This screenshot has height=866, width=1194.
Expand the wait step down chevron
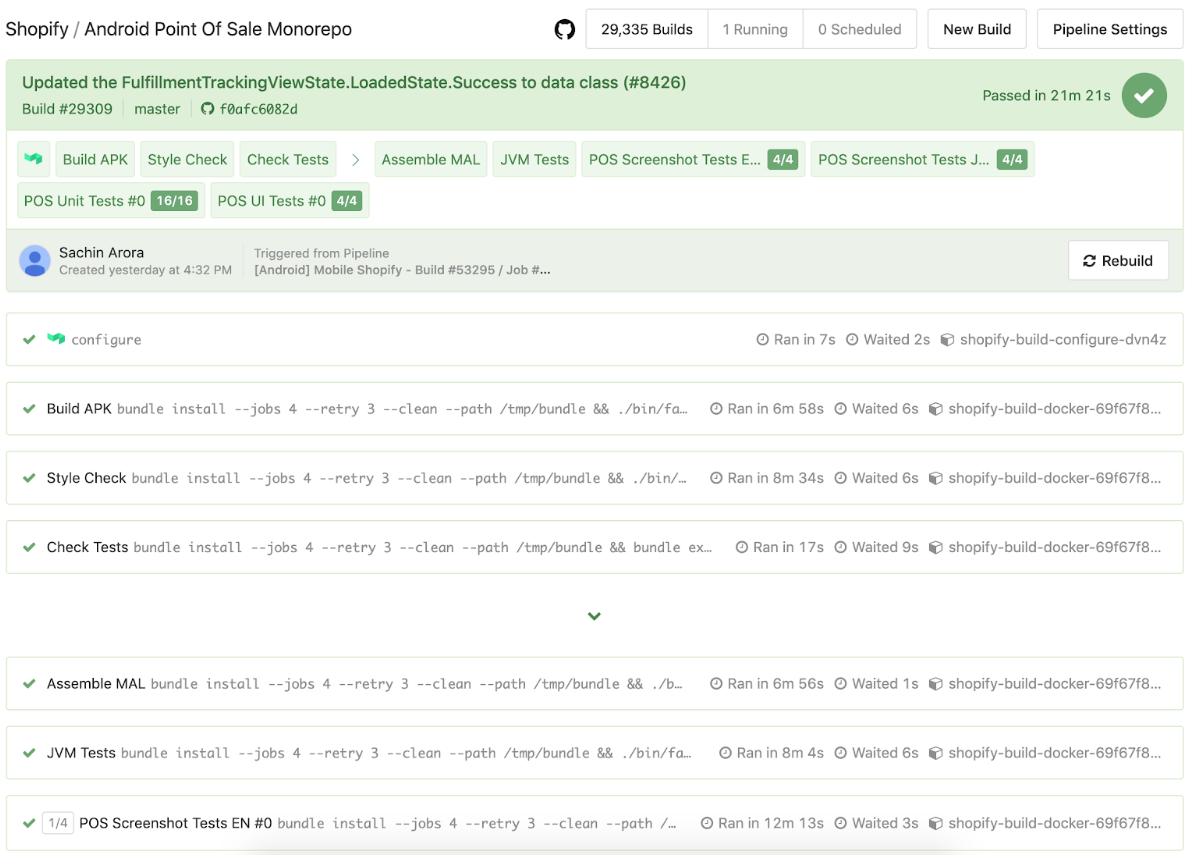point(594,616)
